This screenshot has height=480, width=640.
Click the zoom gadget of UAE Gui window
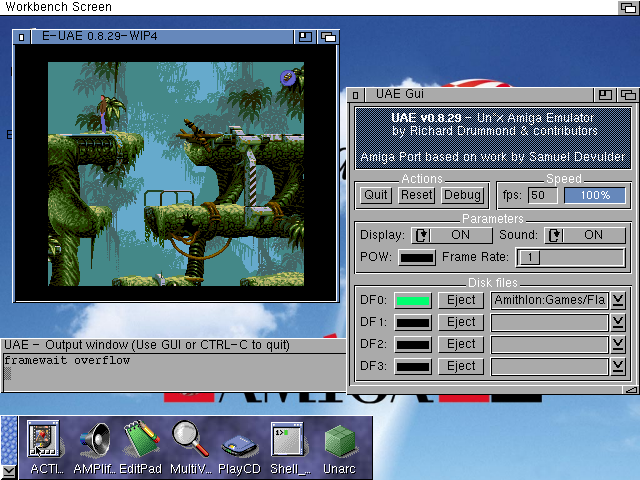[x=605, y=95]
